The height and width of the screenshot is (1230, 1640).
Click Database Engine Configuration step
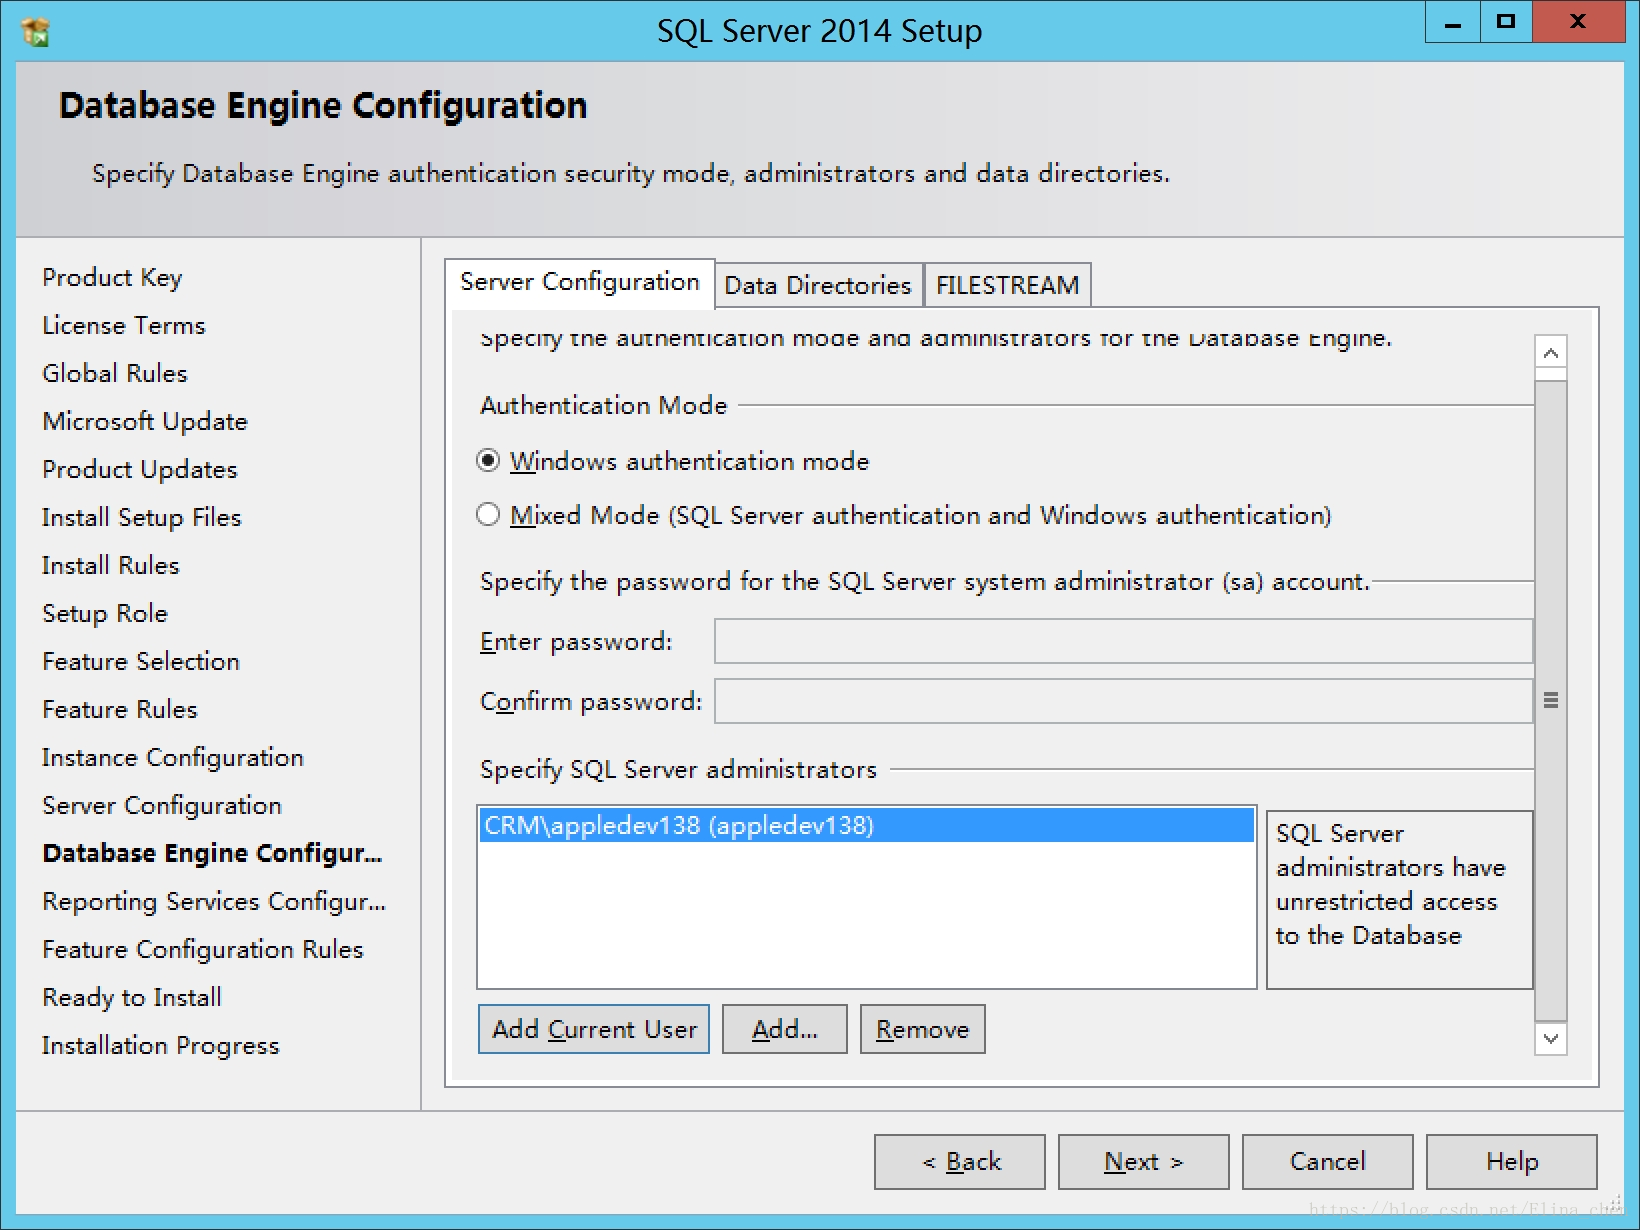pos(213,854)
